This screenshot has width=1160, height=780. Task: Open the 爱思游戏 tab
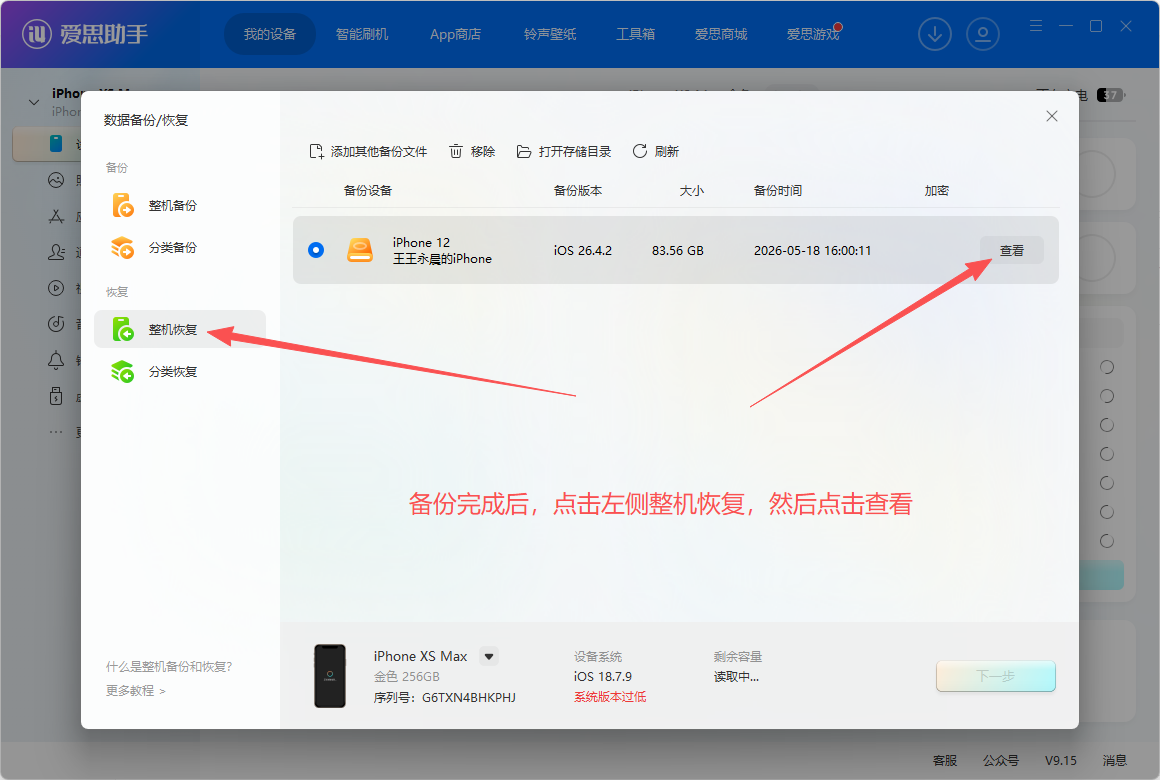click(x=813, y=34)
